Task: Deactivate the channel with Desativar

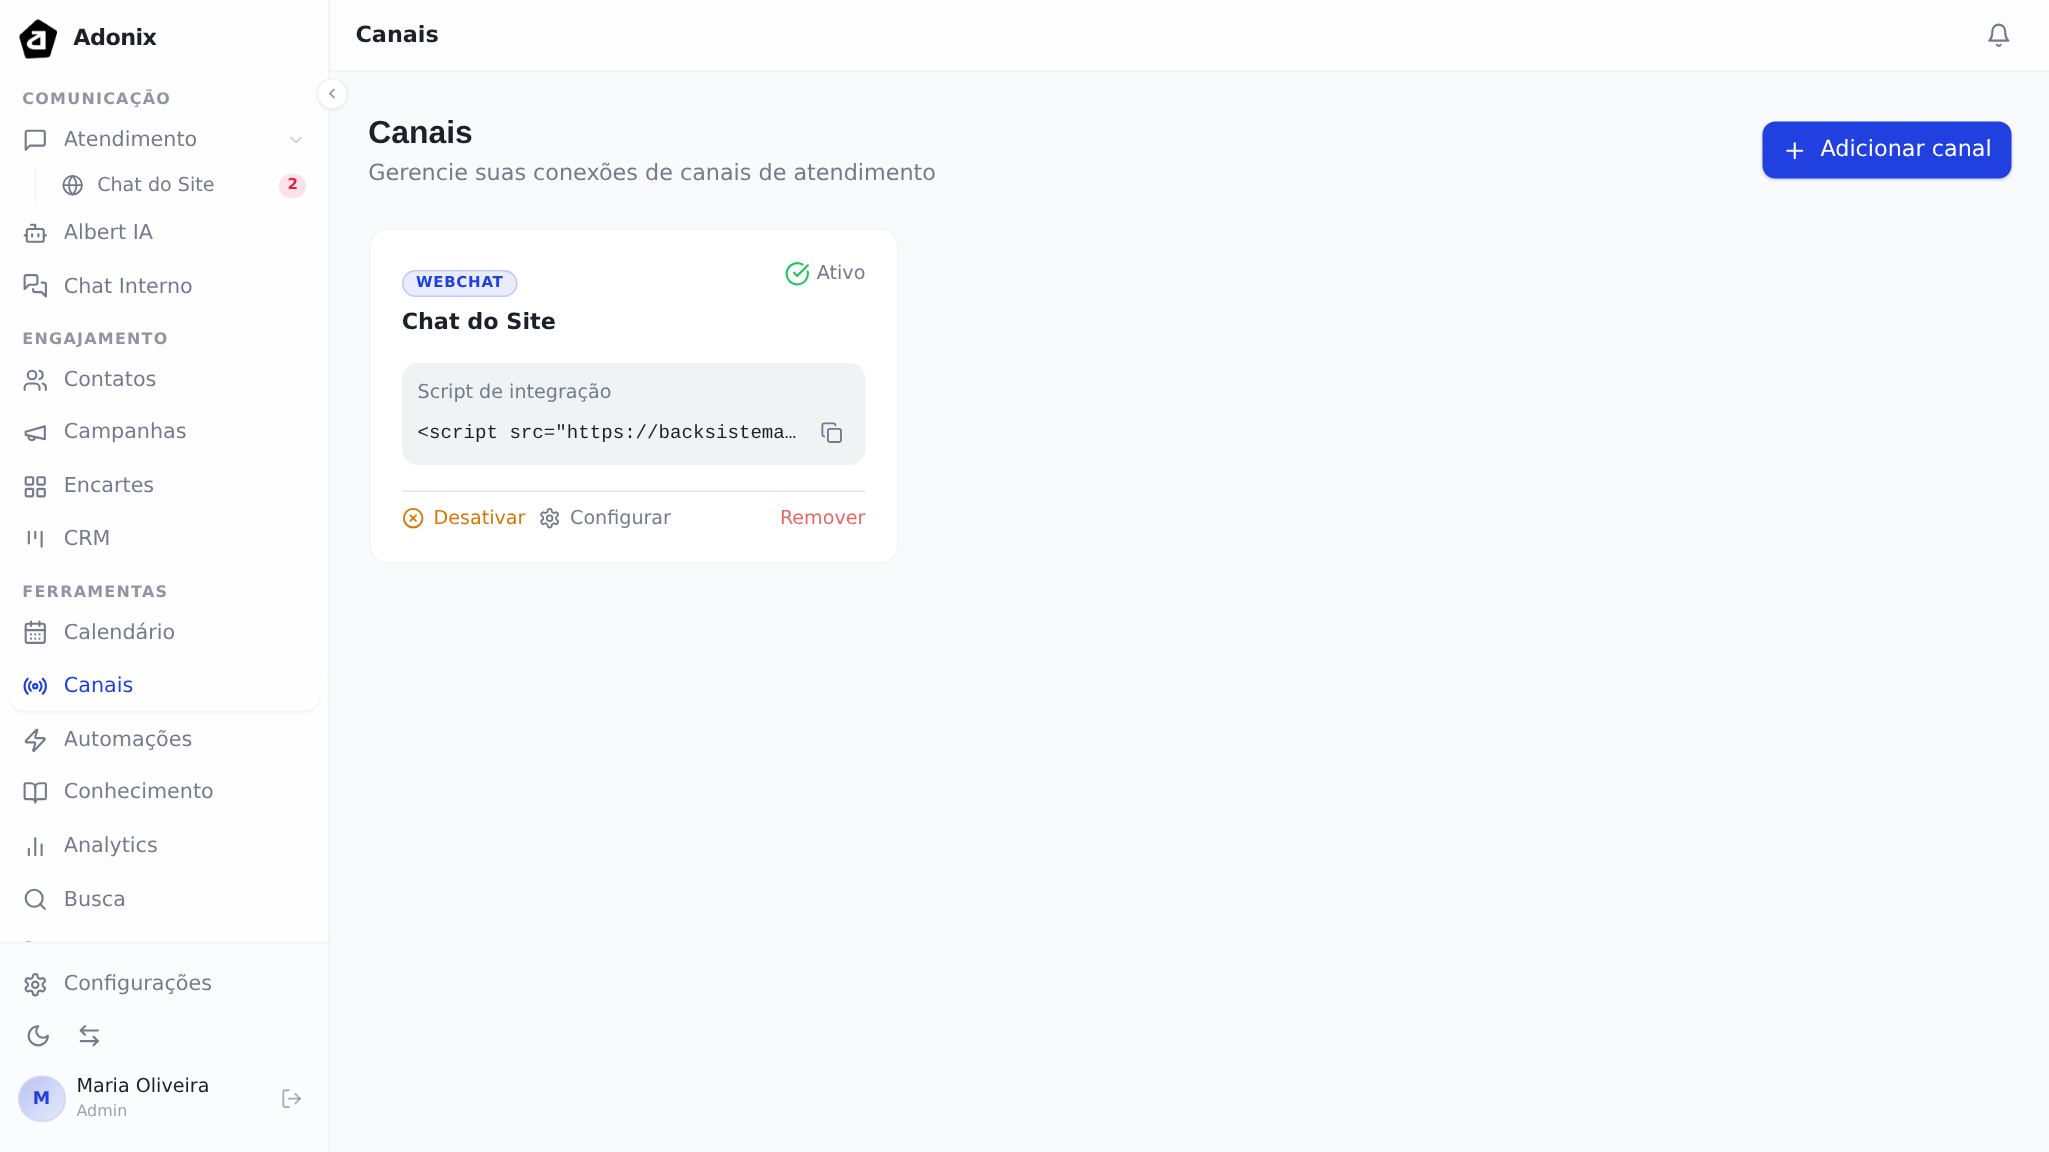Action: pos(464,518)
